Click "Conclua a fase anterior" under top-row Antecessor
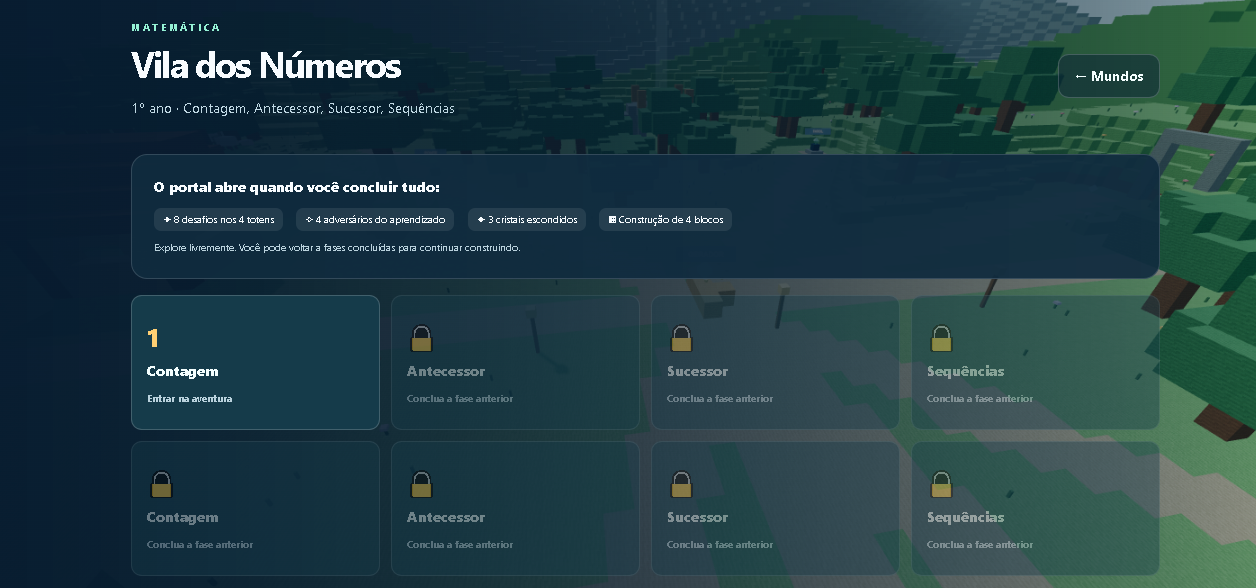1256x588 pixels. click(x=460, y=399)
